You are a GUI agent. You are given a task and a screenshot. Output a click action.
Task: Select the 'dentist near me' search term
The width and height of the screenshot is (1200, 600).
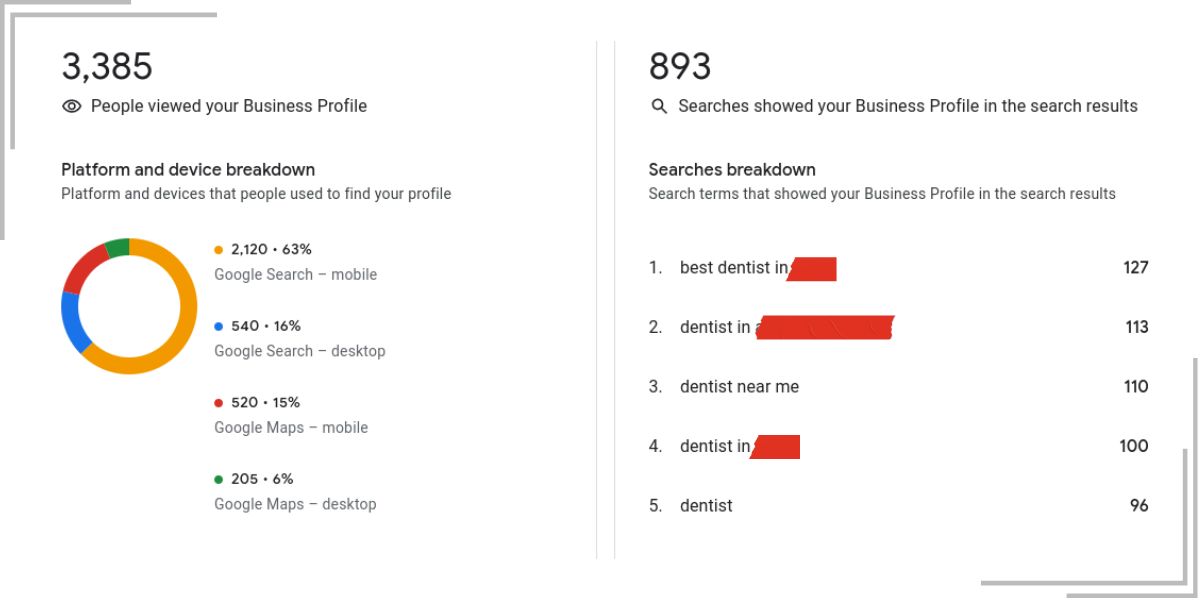point(739,387)
